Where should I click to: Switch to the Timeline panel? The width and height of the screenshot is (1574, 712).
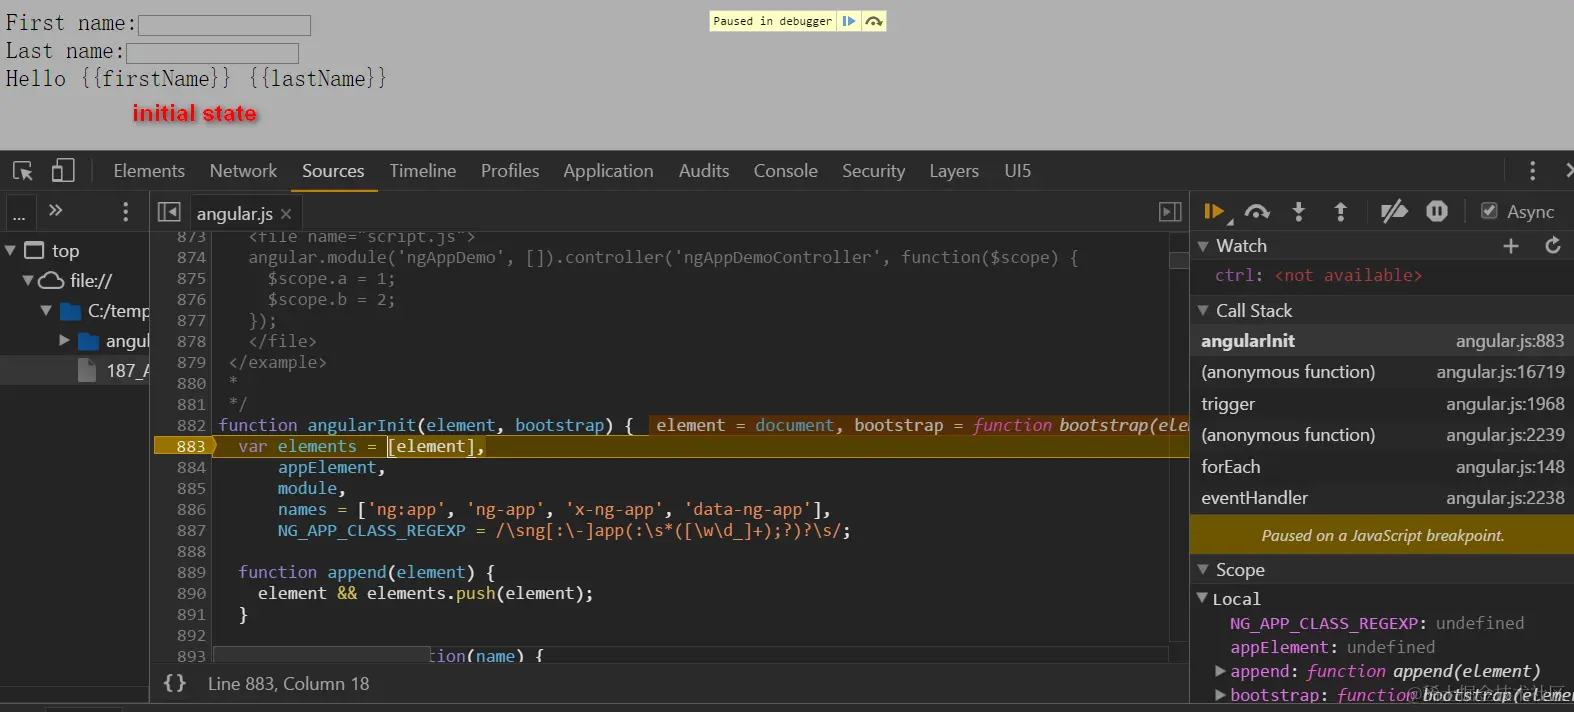(x=423, y=171)
